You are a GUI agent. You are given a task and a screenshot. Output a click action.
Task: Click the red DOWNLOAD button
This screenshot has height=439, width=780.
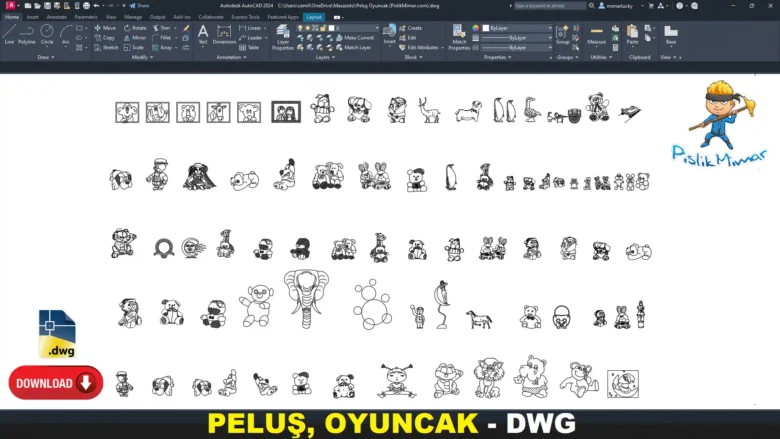click(x=56, y=383)
